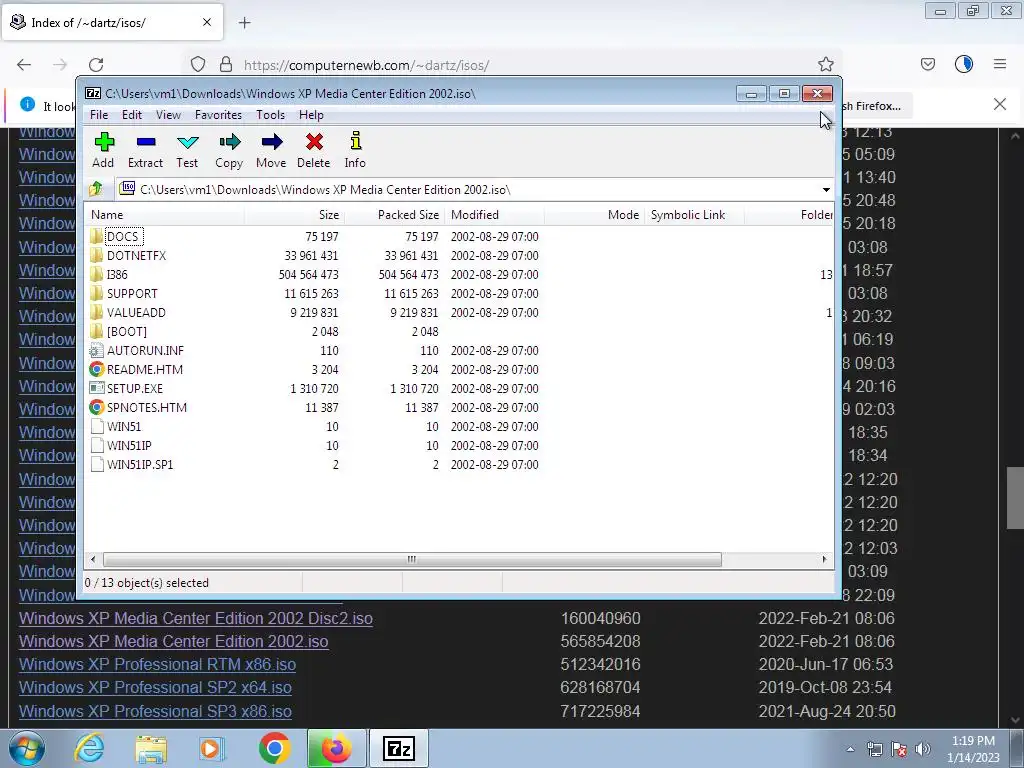
Task: Open the File menu in 7-Zip
Action: (99, 115)
